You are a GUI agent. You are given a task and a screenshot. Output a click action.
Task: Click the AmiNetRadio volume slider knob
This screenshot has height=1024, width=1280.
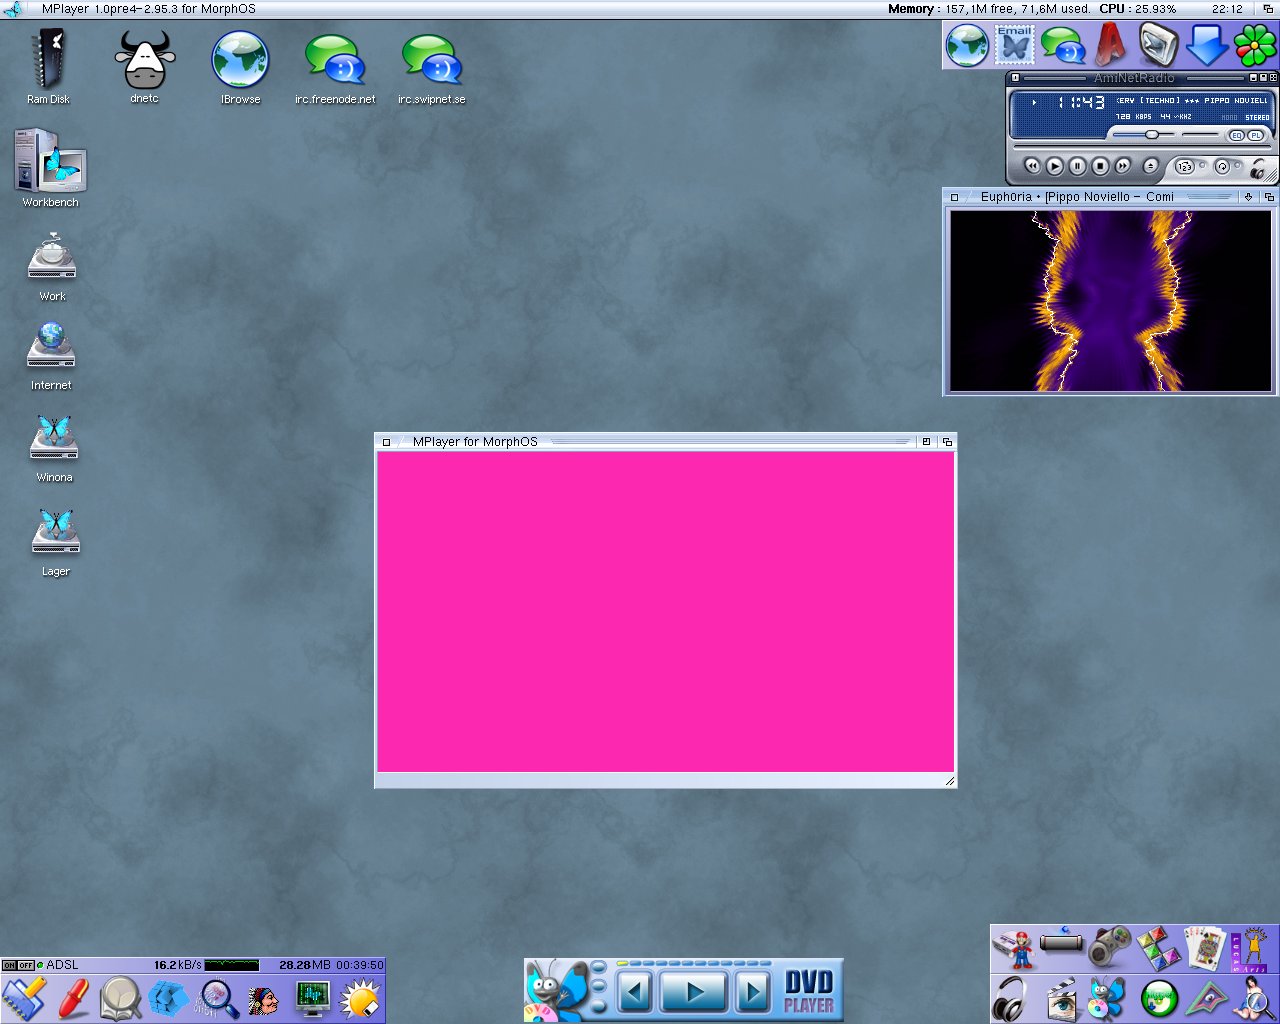pos(1152,134)
